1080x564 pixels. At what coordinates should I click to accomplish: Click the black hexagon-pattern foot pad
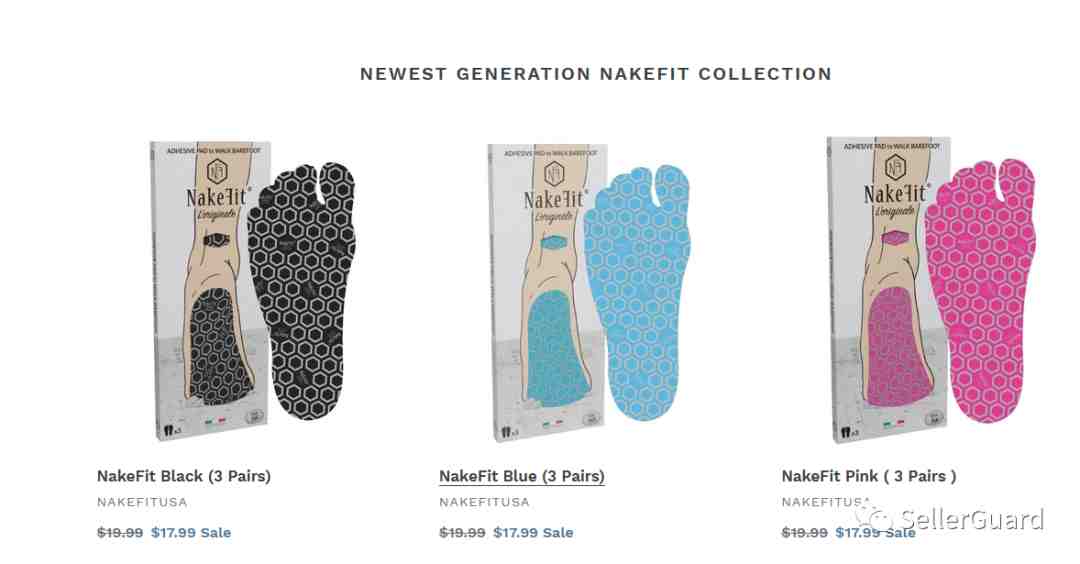click(303, 291)
